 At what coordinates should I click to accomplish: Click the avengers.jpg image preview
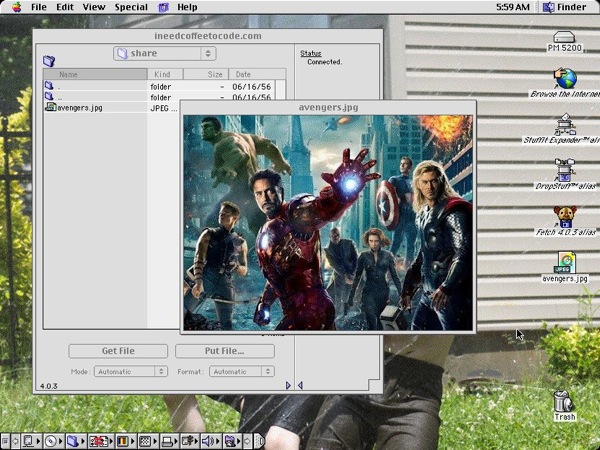[x=328, y=223]
